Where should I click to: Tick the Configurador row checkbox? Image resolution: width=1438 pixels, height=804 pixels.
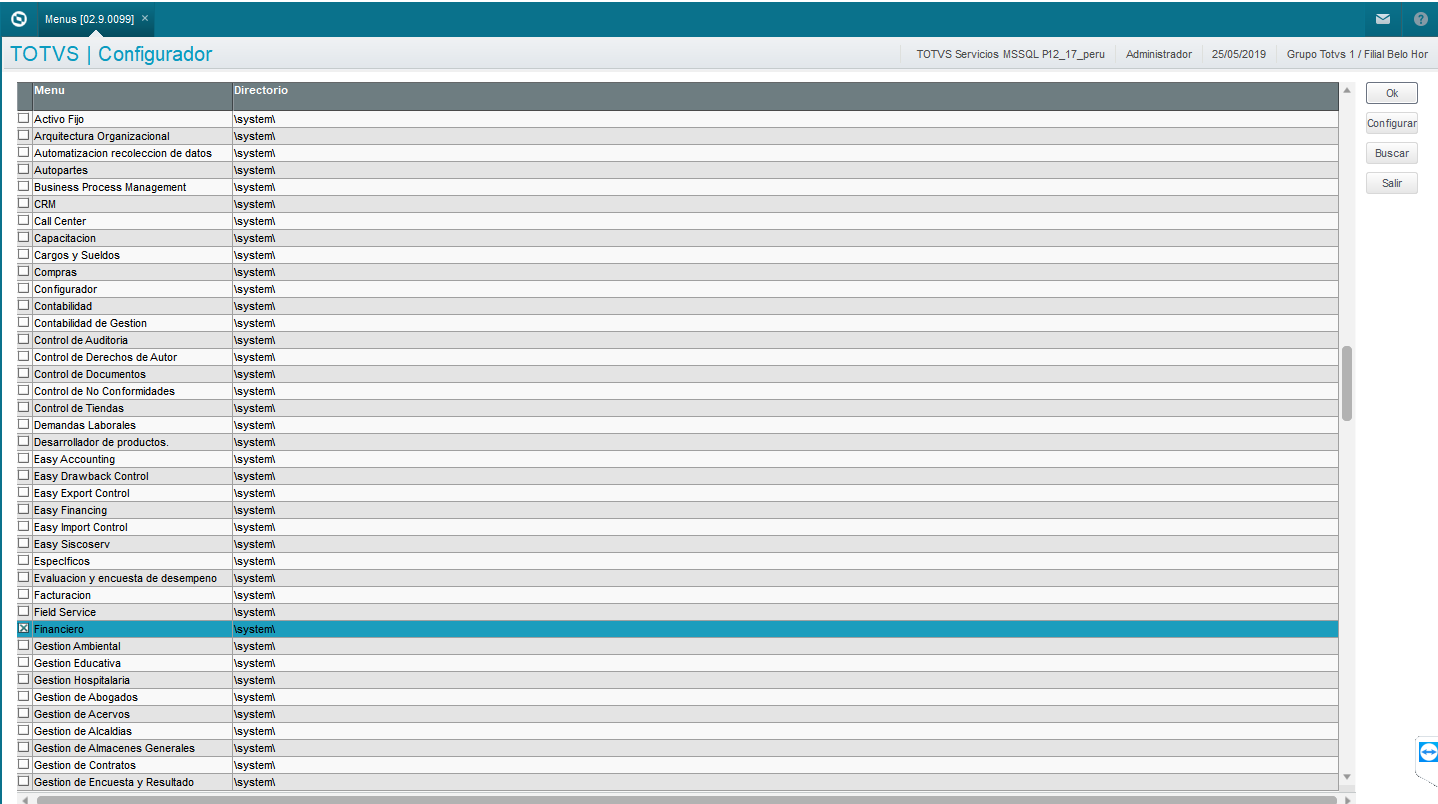[x=24, y=288]
